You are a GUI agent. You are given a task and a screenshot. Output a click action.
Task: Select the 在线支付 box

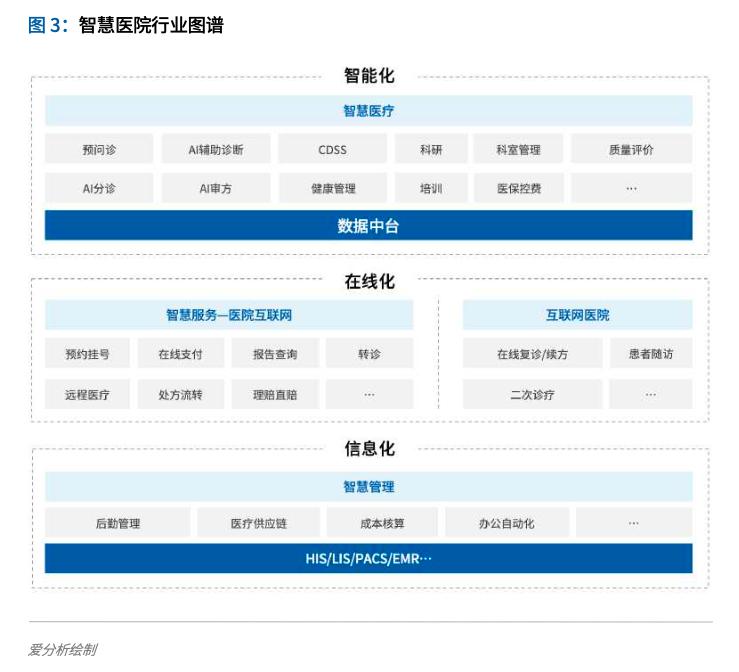pos(181,353)
